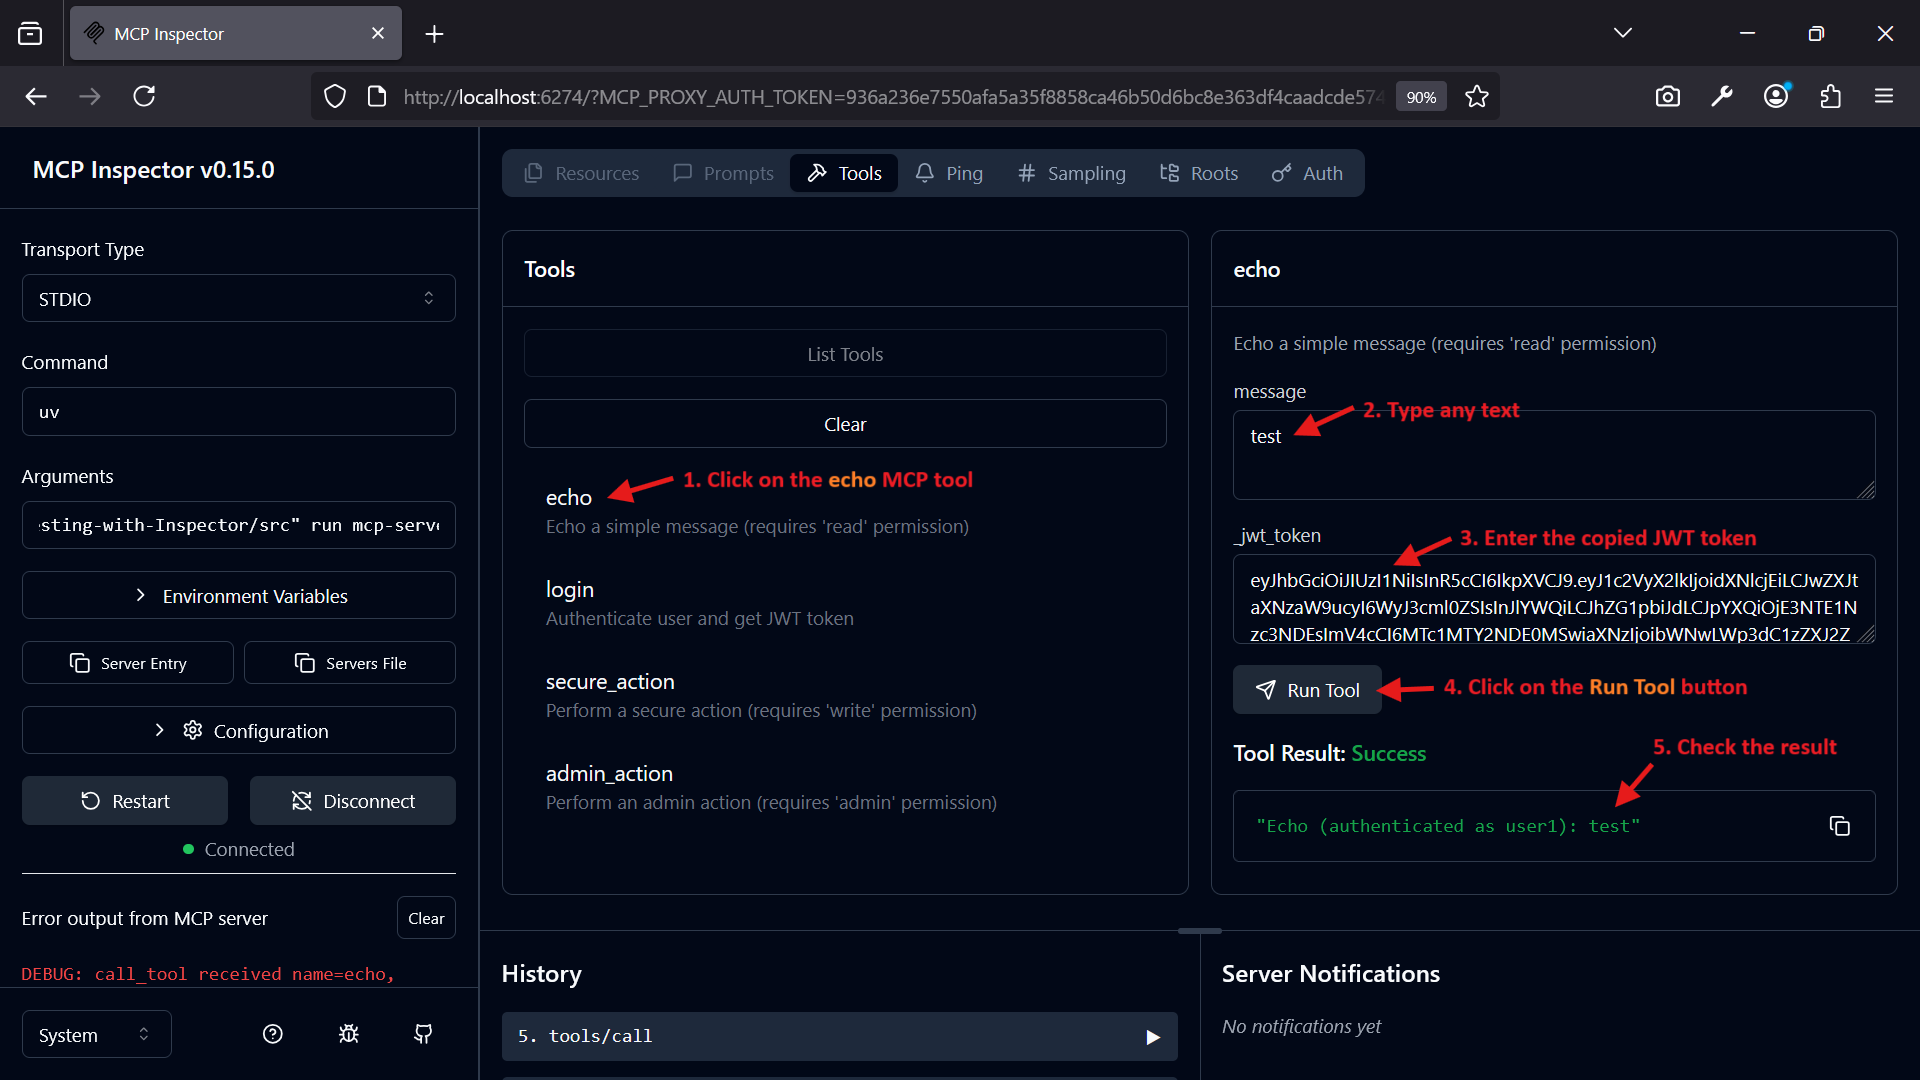Click the Run Tool button
The image size is (1920, 1080).
click(x=1307, y=689)
